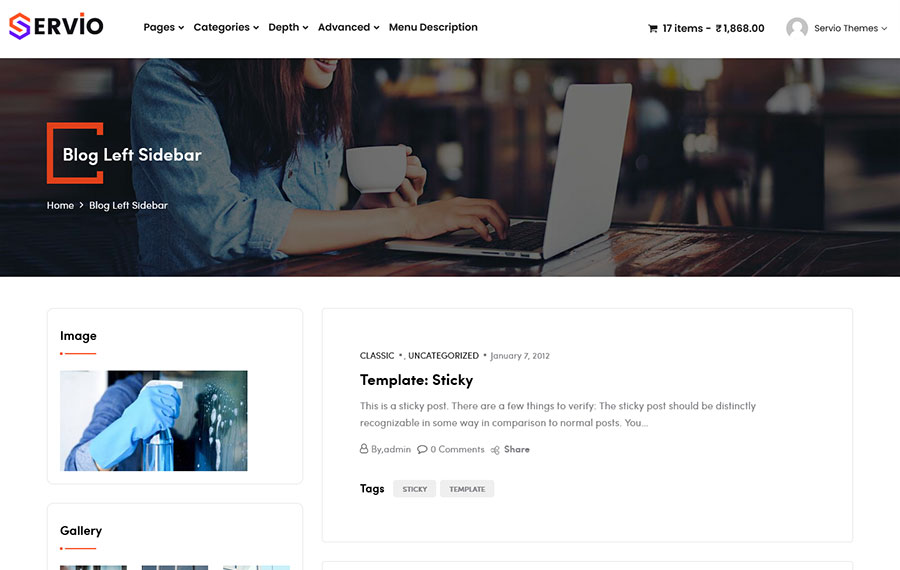The height and width of the screenshot is (570, 900).
Task: Click the Servio logo
Action: pyautogui.click(x=56, y=27)
